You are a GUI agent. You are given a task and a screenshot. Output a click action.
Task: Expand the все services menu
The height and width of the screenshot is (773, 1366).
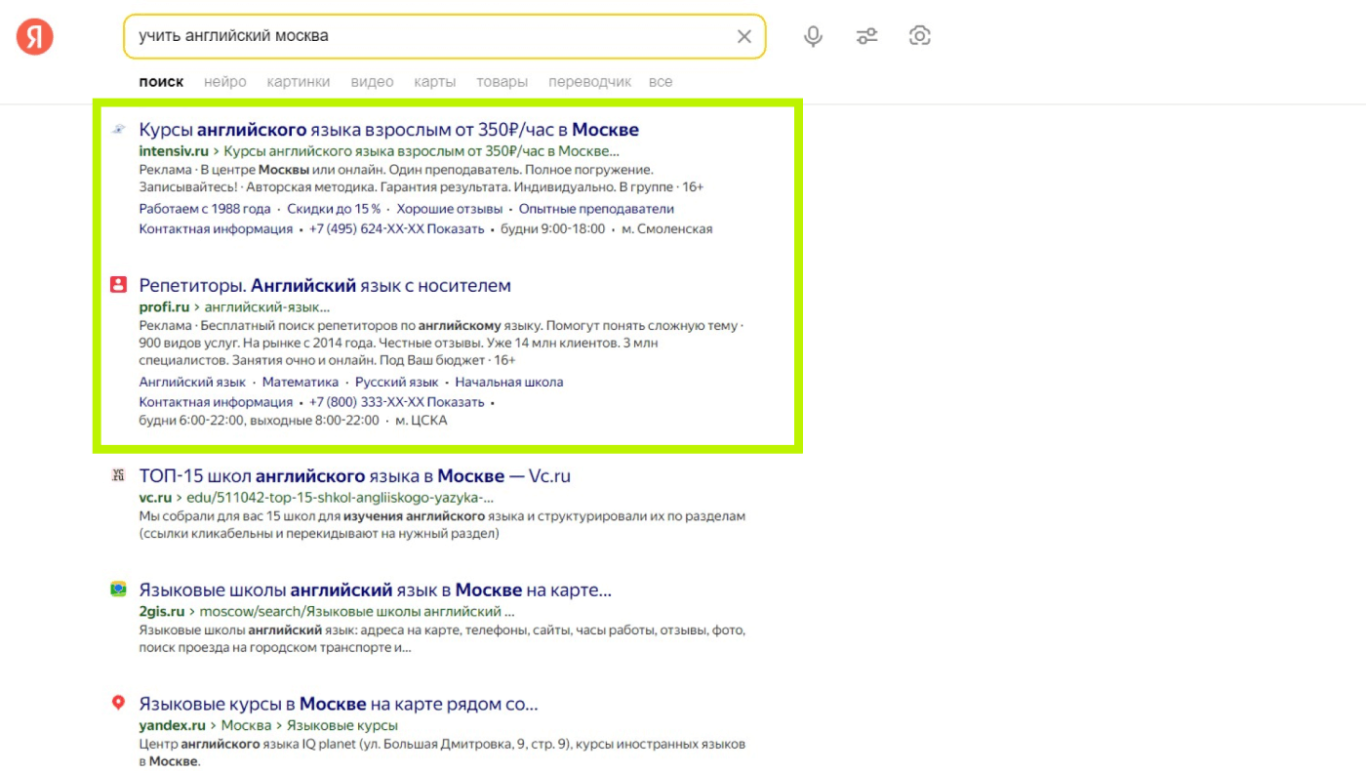pos(660,82)
